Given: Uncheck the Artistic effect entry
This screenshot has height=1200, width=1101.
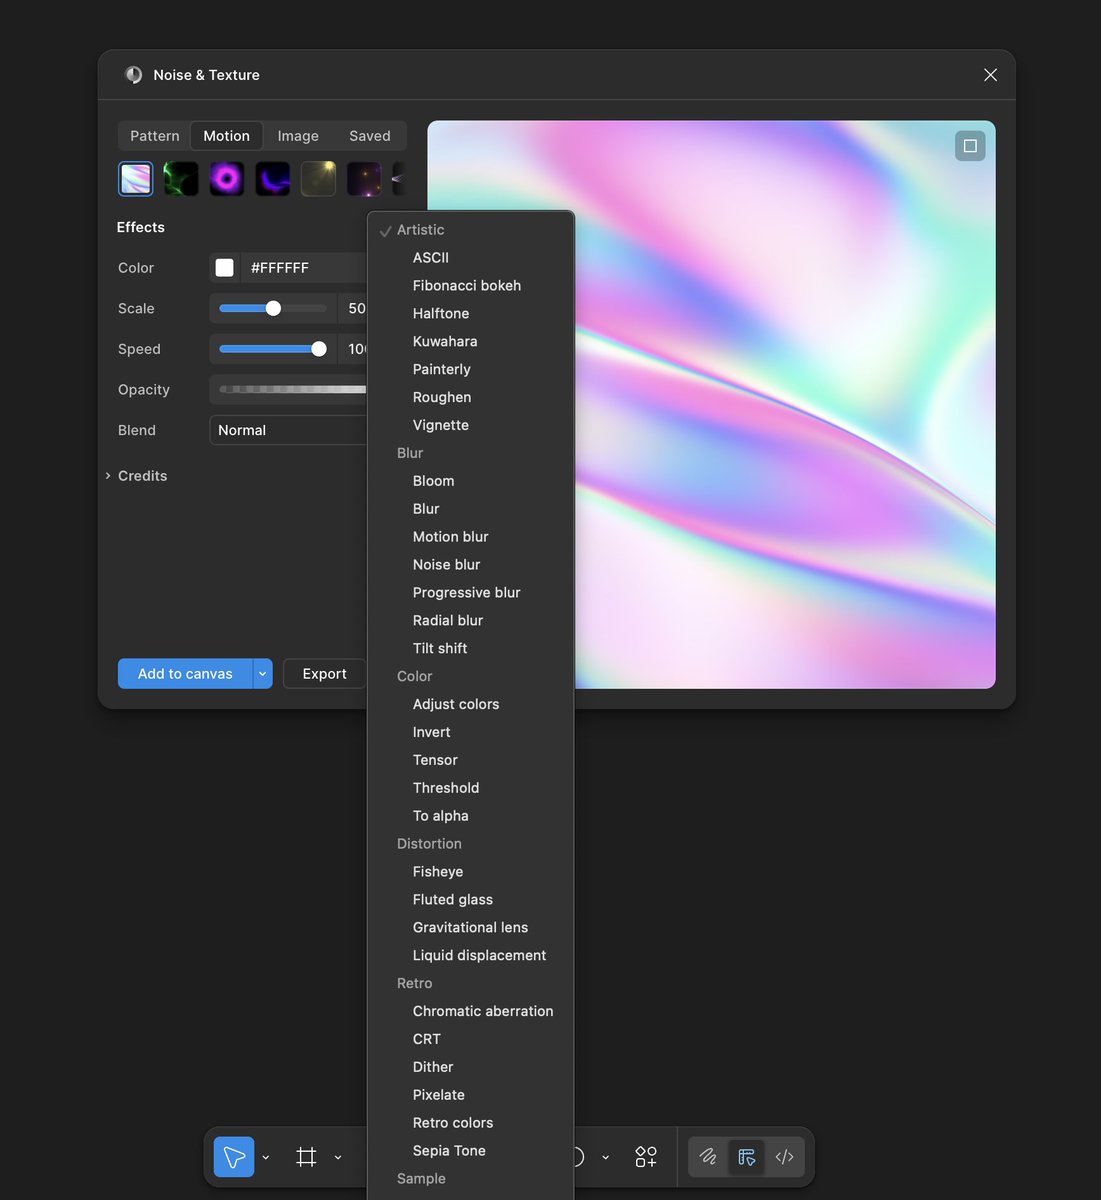Looking at the screenshot, I should [x=419, y=229].
